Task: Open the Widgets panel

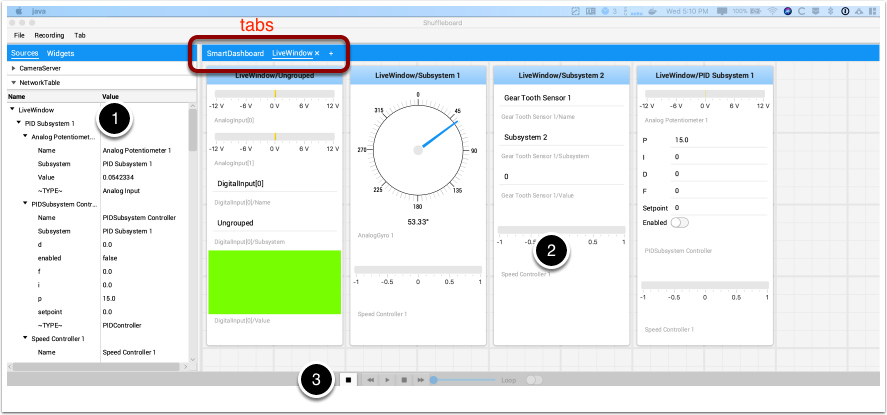Action: 61,53
